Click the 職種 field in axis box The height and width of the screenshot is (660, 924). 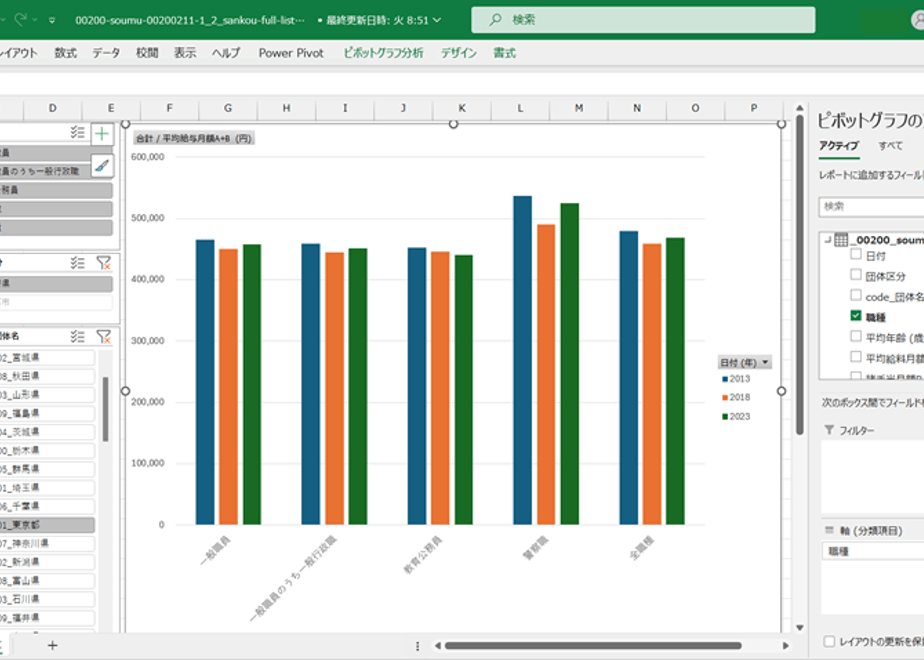(x=873, y=552)
